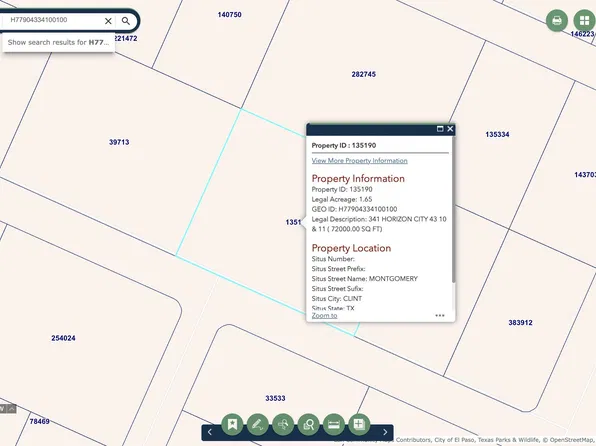Open the Print widget
This screenshot has width=596, height=446.
click(557, 20)
